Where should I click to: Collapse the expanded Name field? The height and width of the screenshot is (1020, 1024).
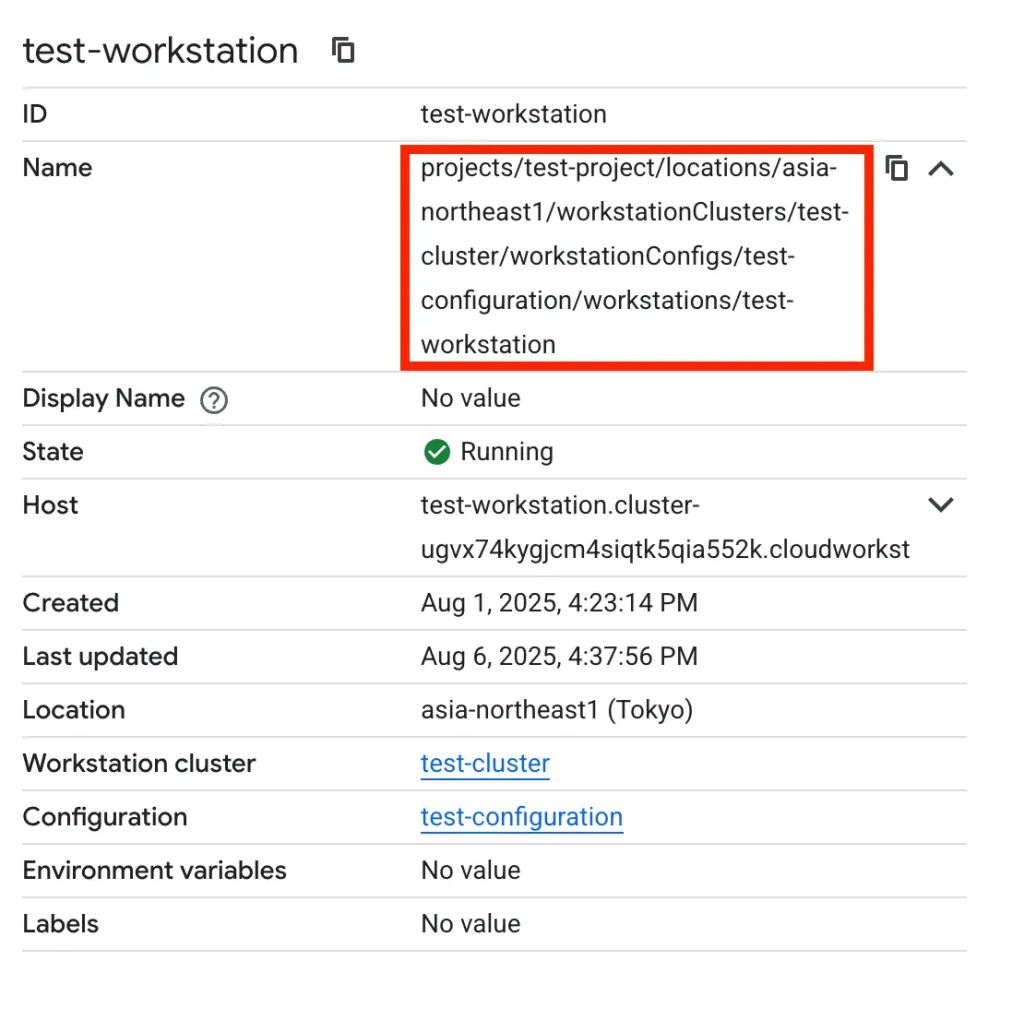941,169
